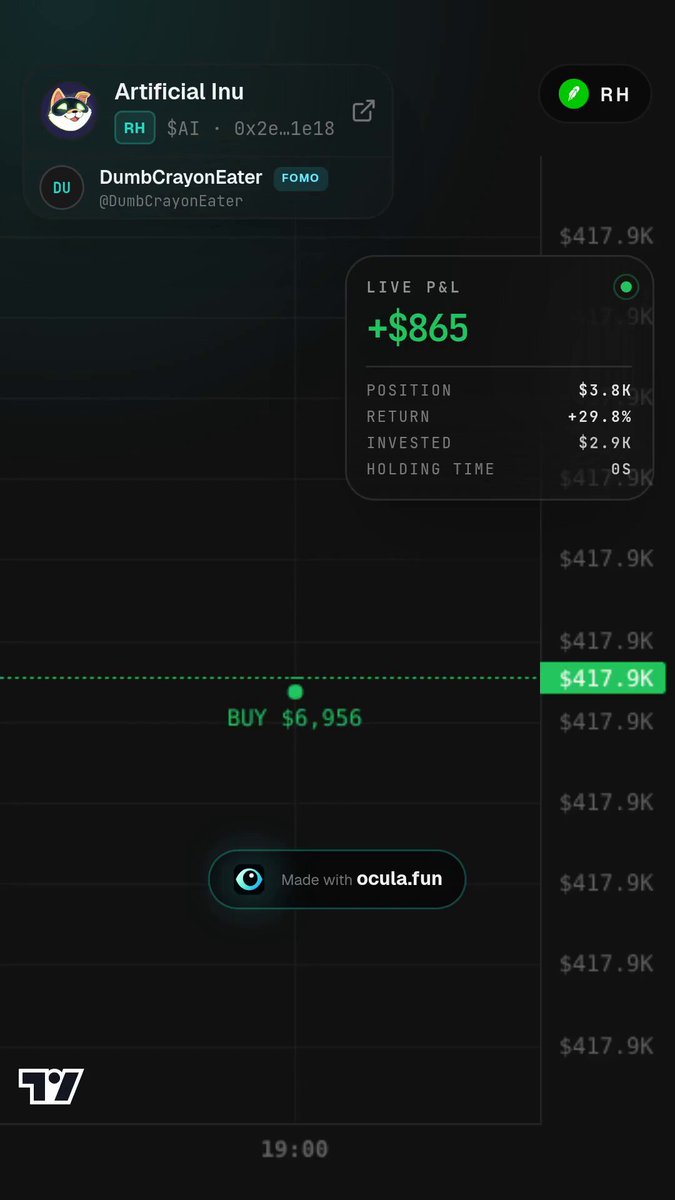Click the Artificial Inu token avatar
The height and width of the screenshot is (1200, 675).
coord(69,110)
